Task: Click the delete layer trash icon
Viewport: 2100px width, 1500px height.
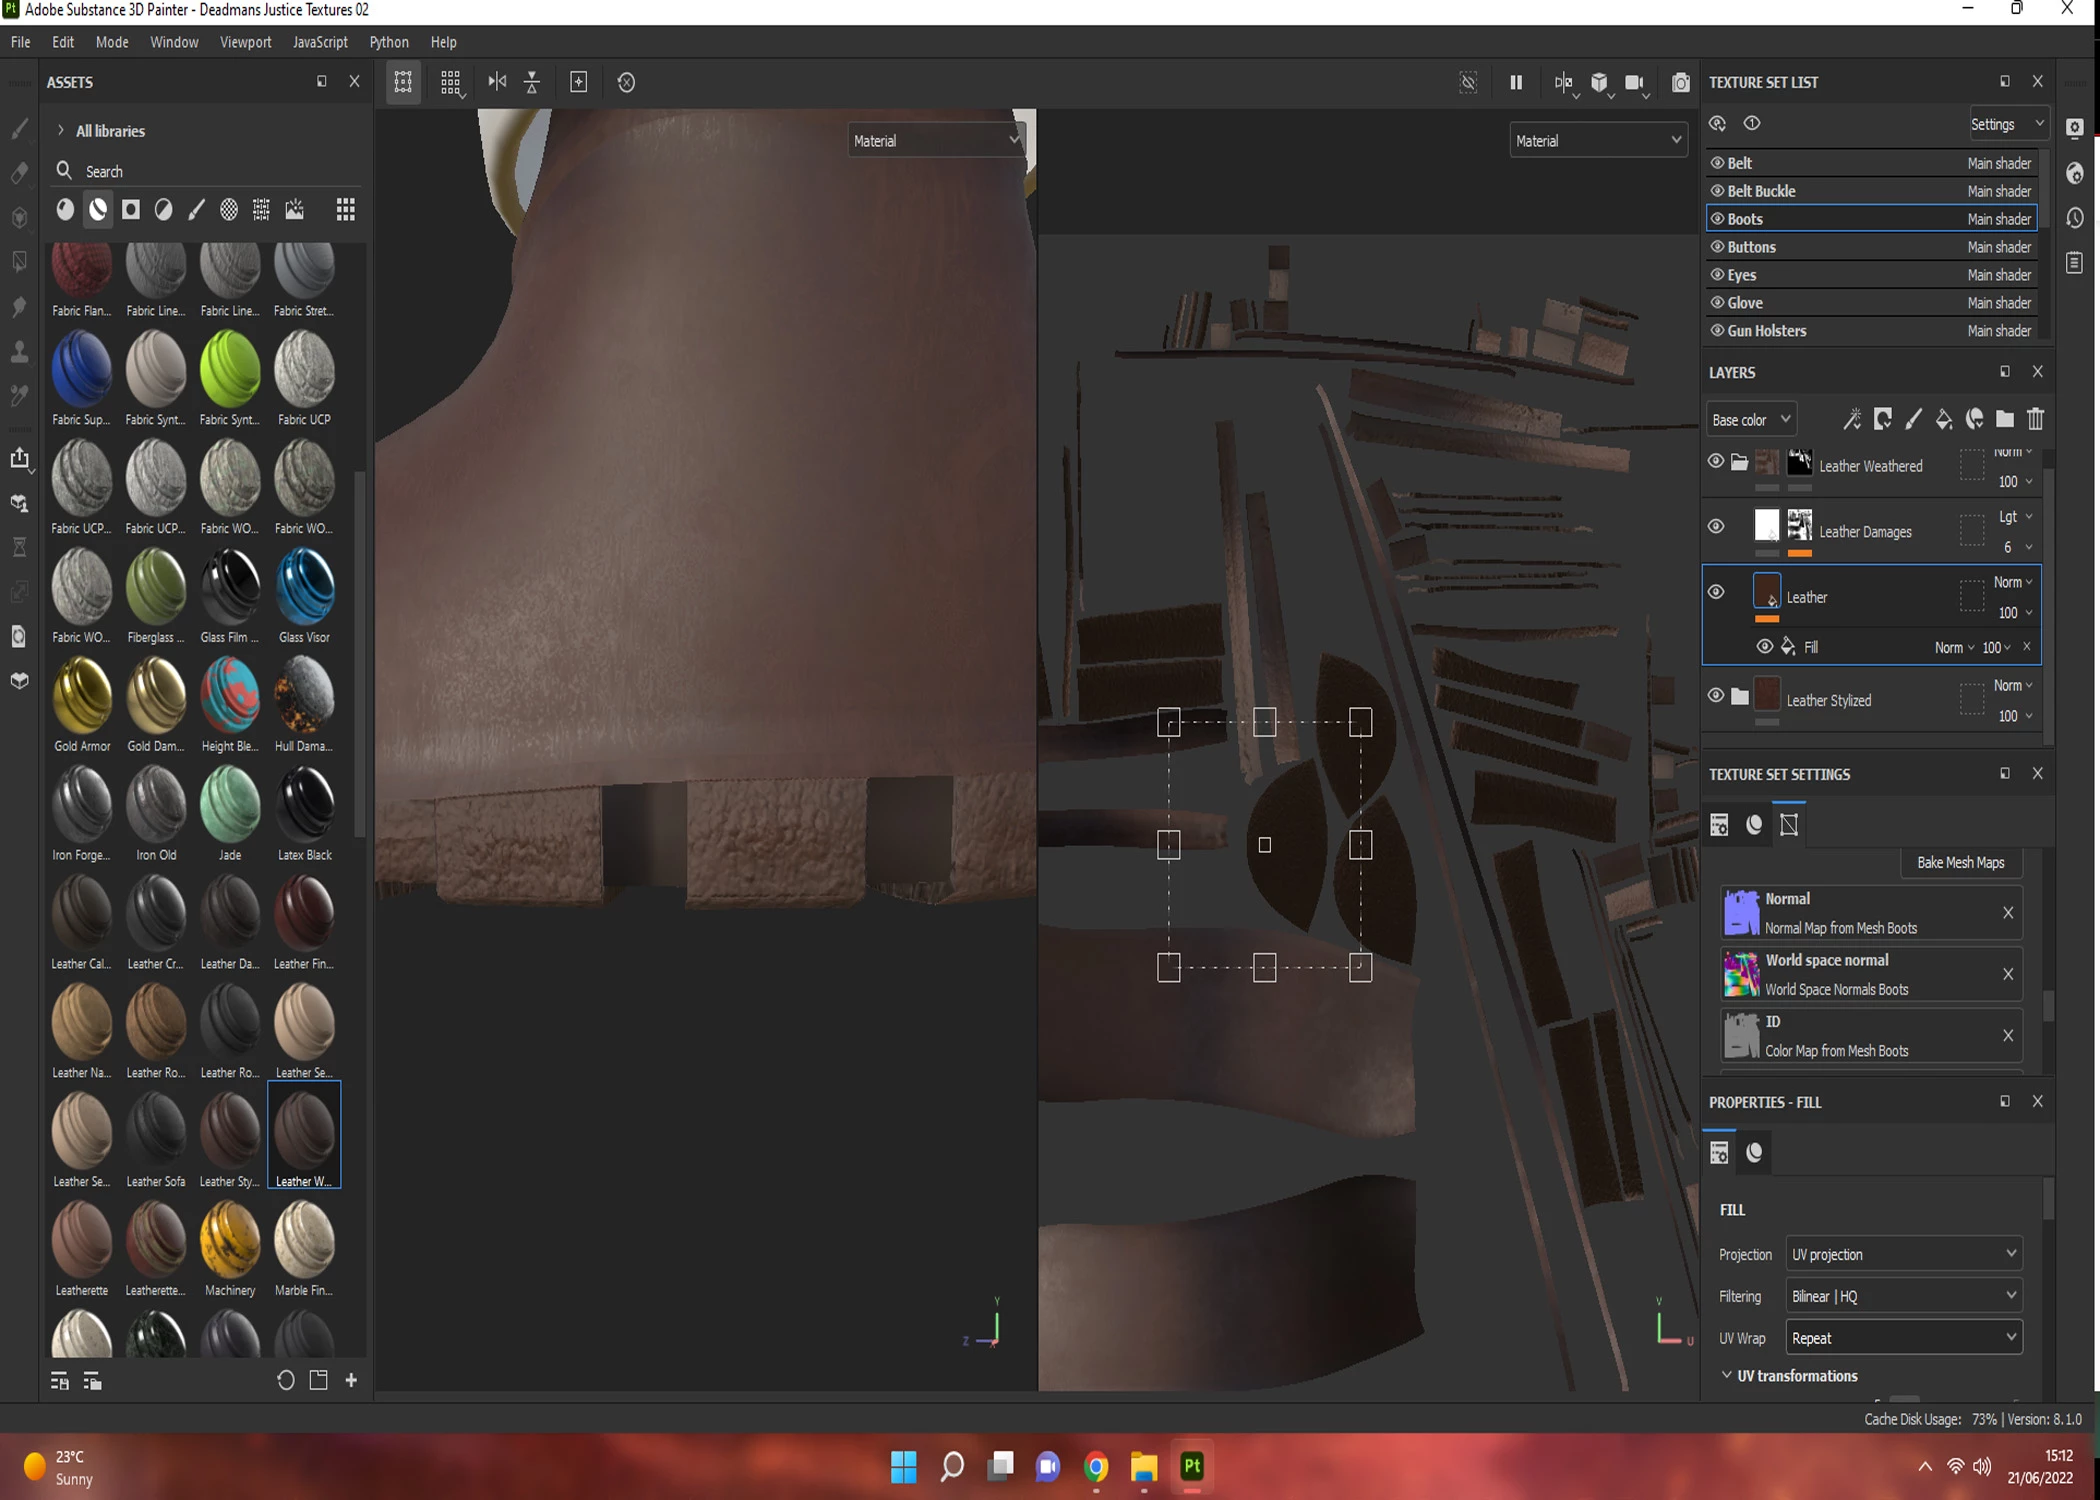Action: point(2035,419)
